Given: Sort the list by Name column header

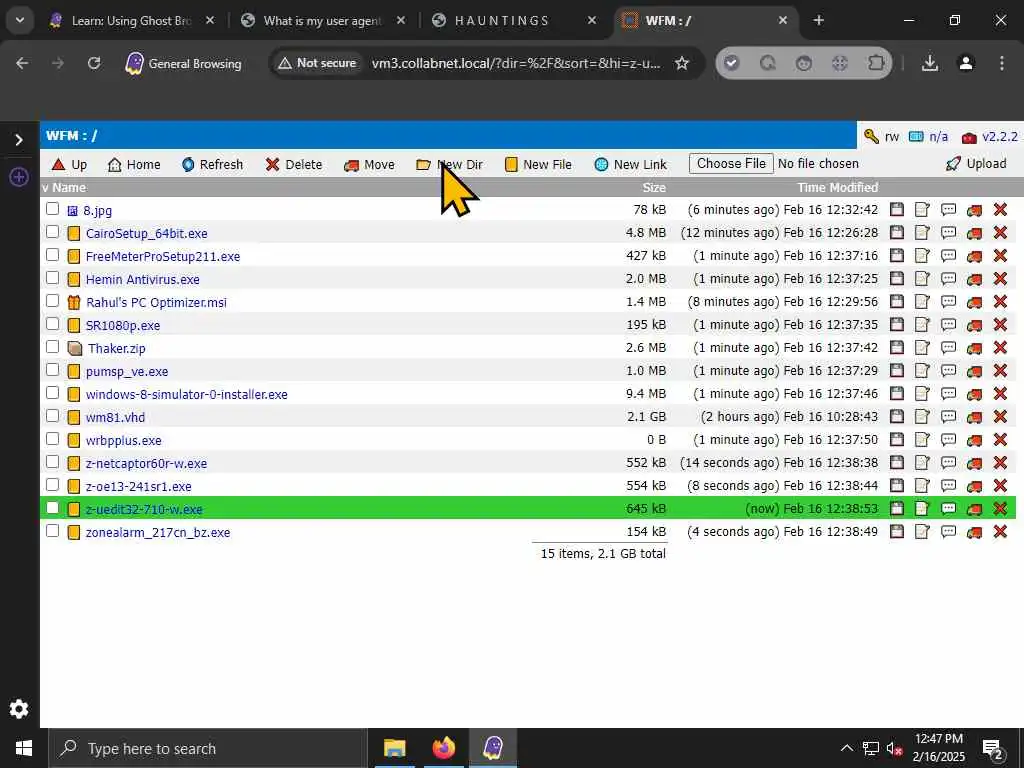Looking at the screenshot, I should click(x=69, y=187).
